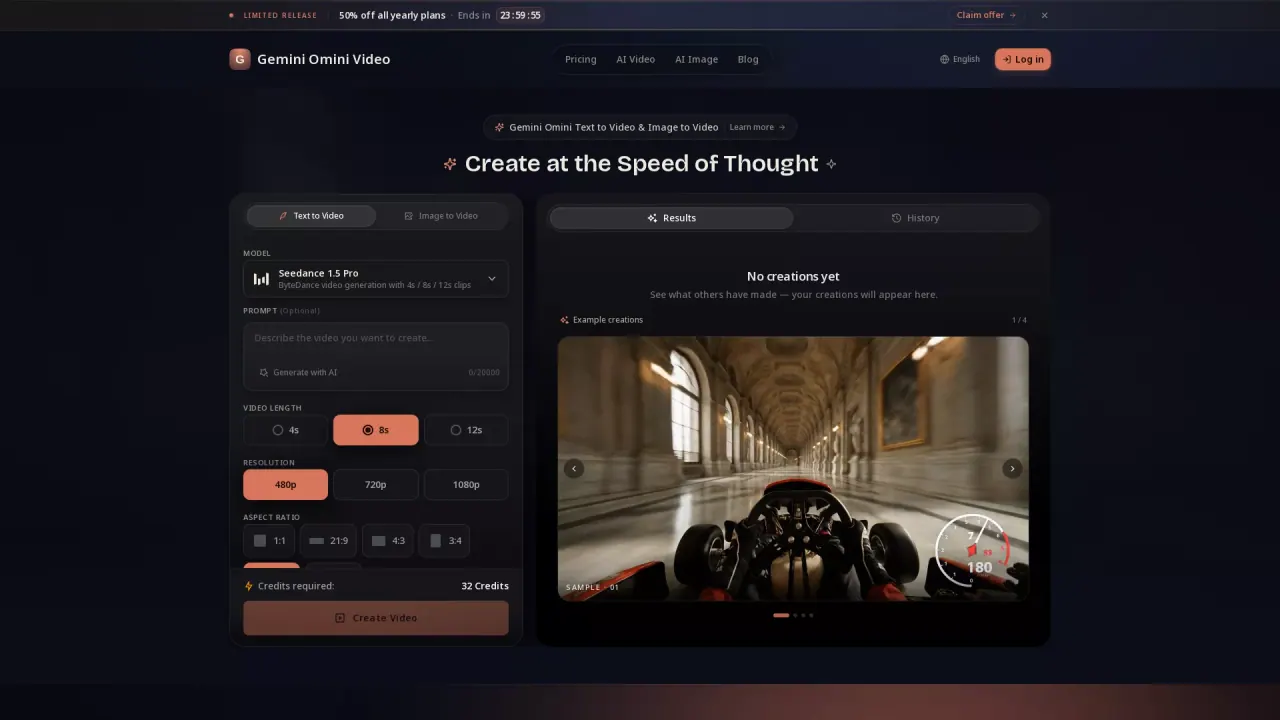
Task: Switch to the Image to Video tab
Action: (441, 216)
